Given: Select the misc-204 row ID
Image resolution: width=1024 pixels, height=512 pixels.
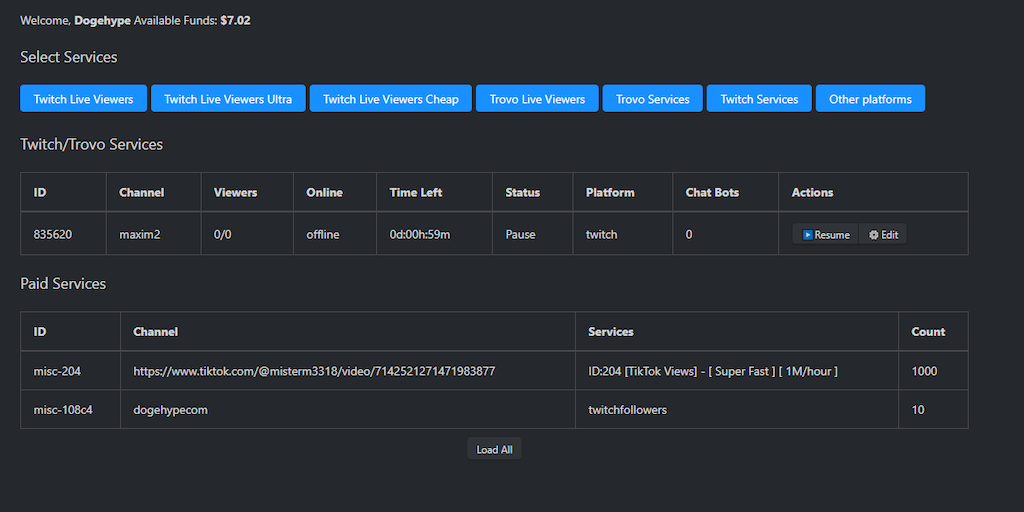Looking at the screenshot, I should (x=57, y=371).
